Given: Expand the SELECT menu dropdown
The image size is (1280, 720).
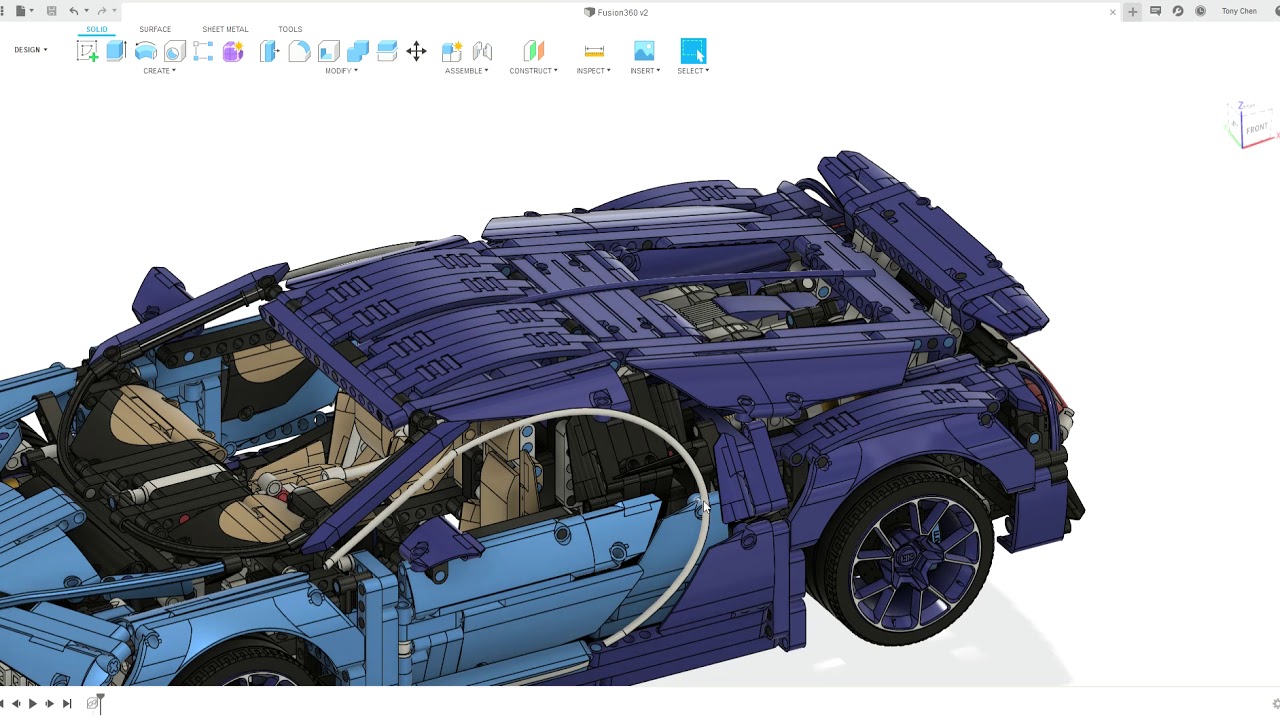Looking at the screenshot, I should point(693,71).
